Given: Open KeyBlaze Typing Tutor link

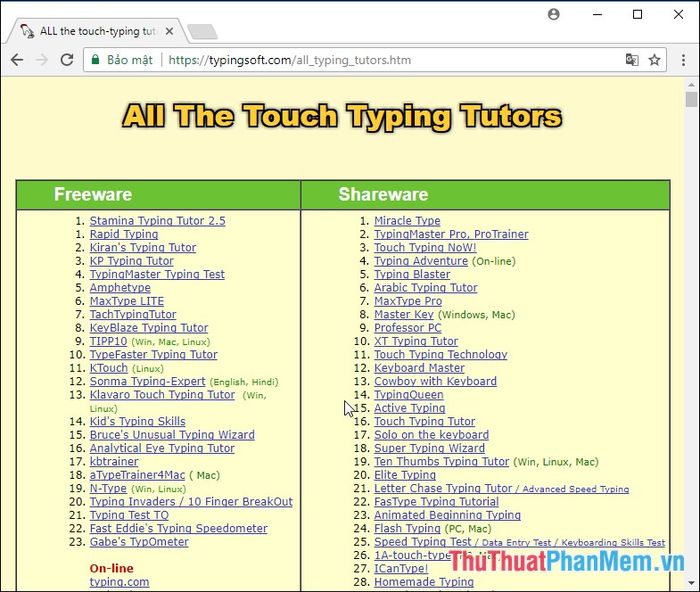Looking at the screenshot, I should coord(149,328).
